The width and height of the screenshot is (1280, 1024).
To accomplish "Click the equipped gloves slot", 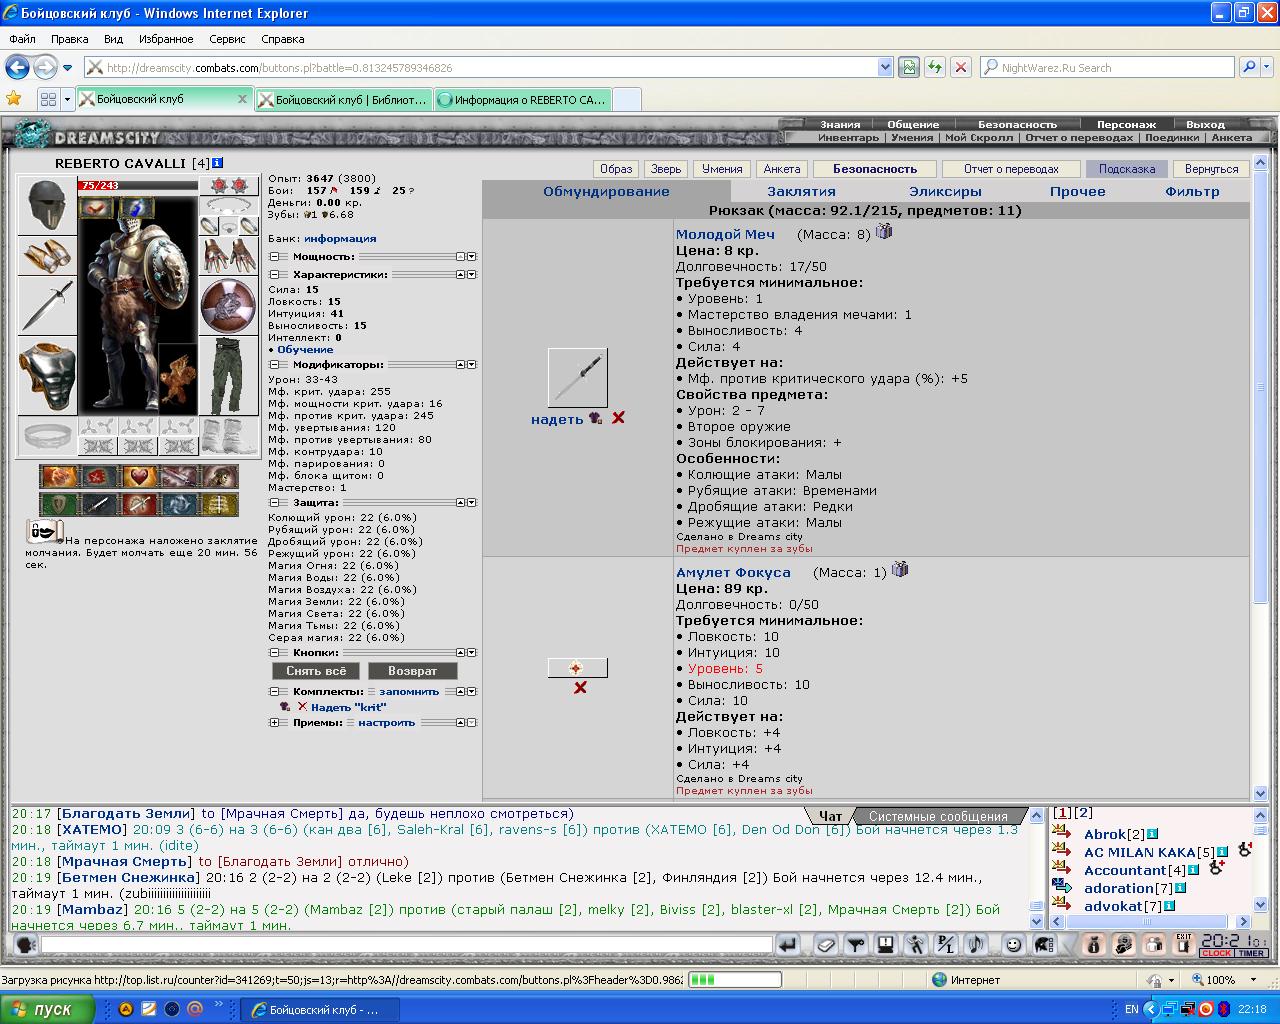I will point(229,256).
